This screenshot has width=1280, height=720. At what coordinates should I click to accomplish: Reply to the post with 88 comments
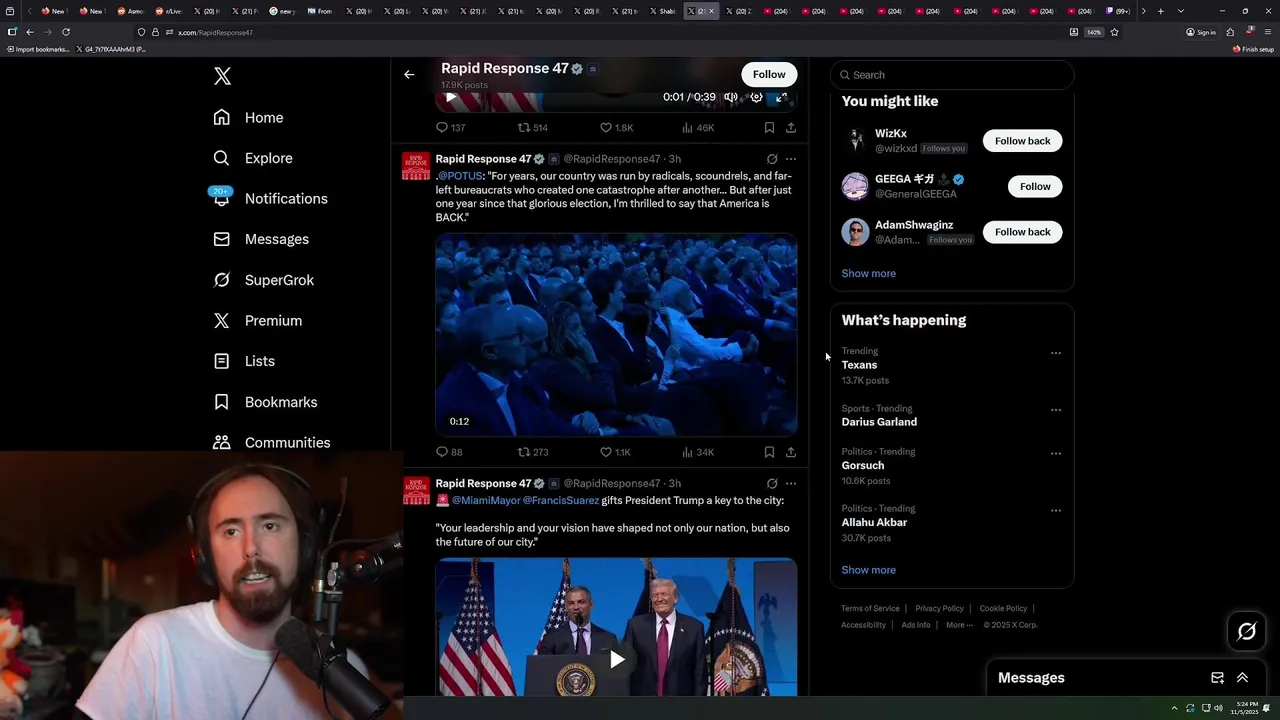tap(449, 452)
